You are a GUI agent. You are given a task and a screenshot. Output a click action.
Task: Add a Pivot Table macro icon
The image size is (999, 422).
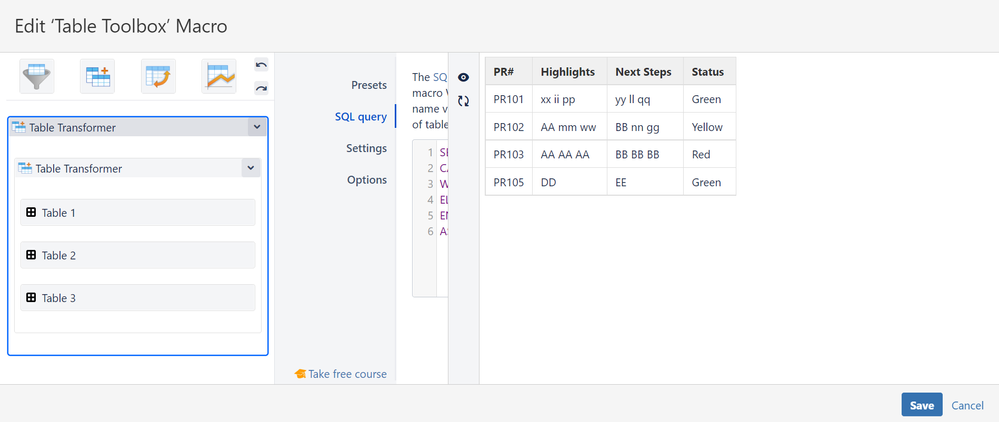click(158, 76)
